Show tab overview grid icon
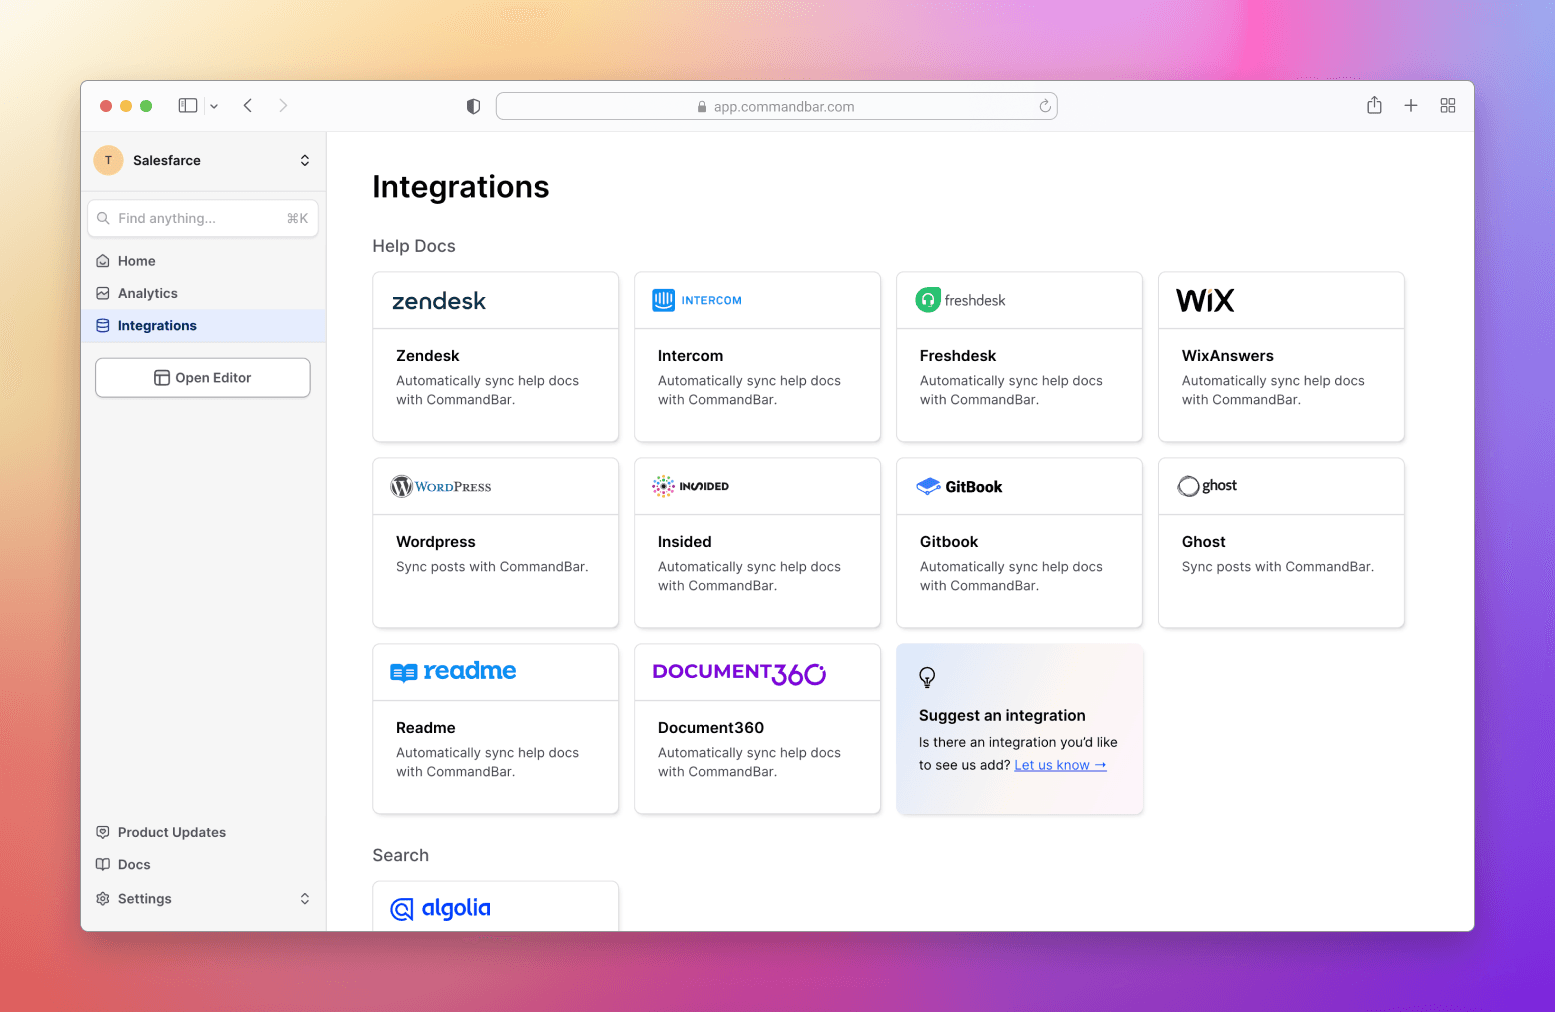1555x1012 pixels. (1448, 105)
